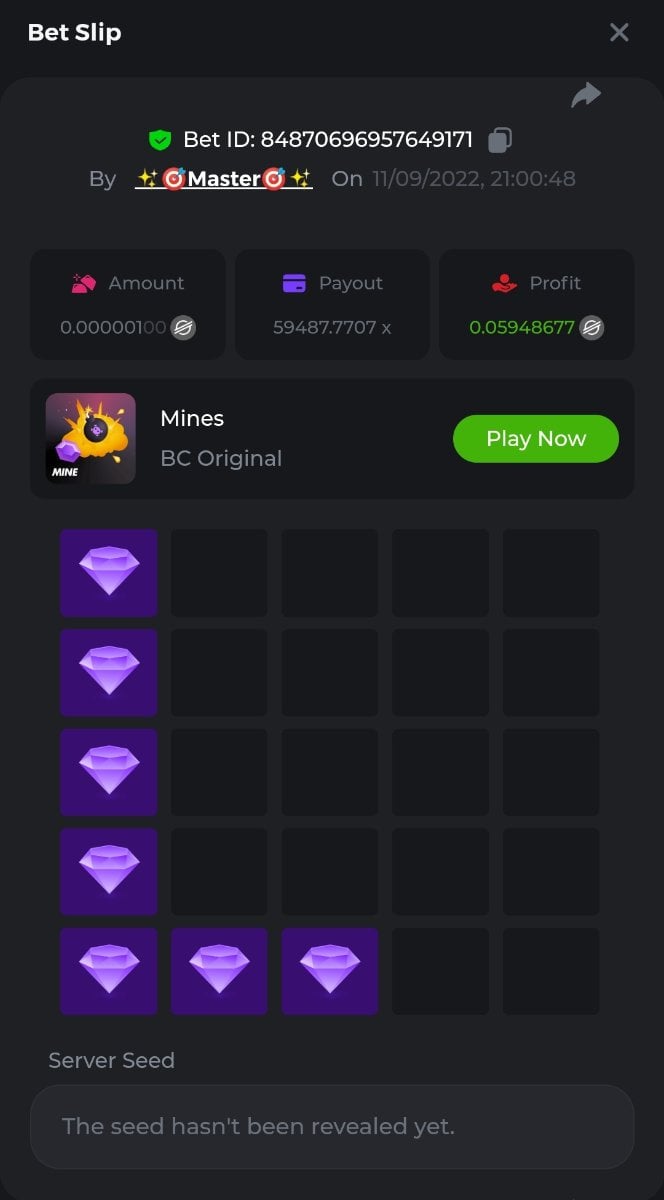Viewport: 664px width, 1200px height.
Task: Select the second-row first-column diamond tile
Action: [x=109, y=673]
